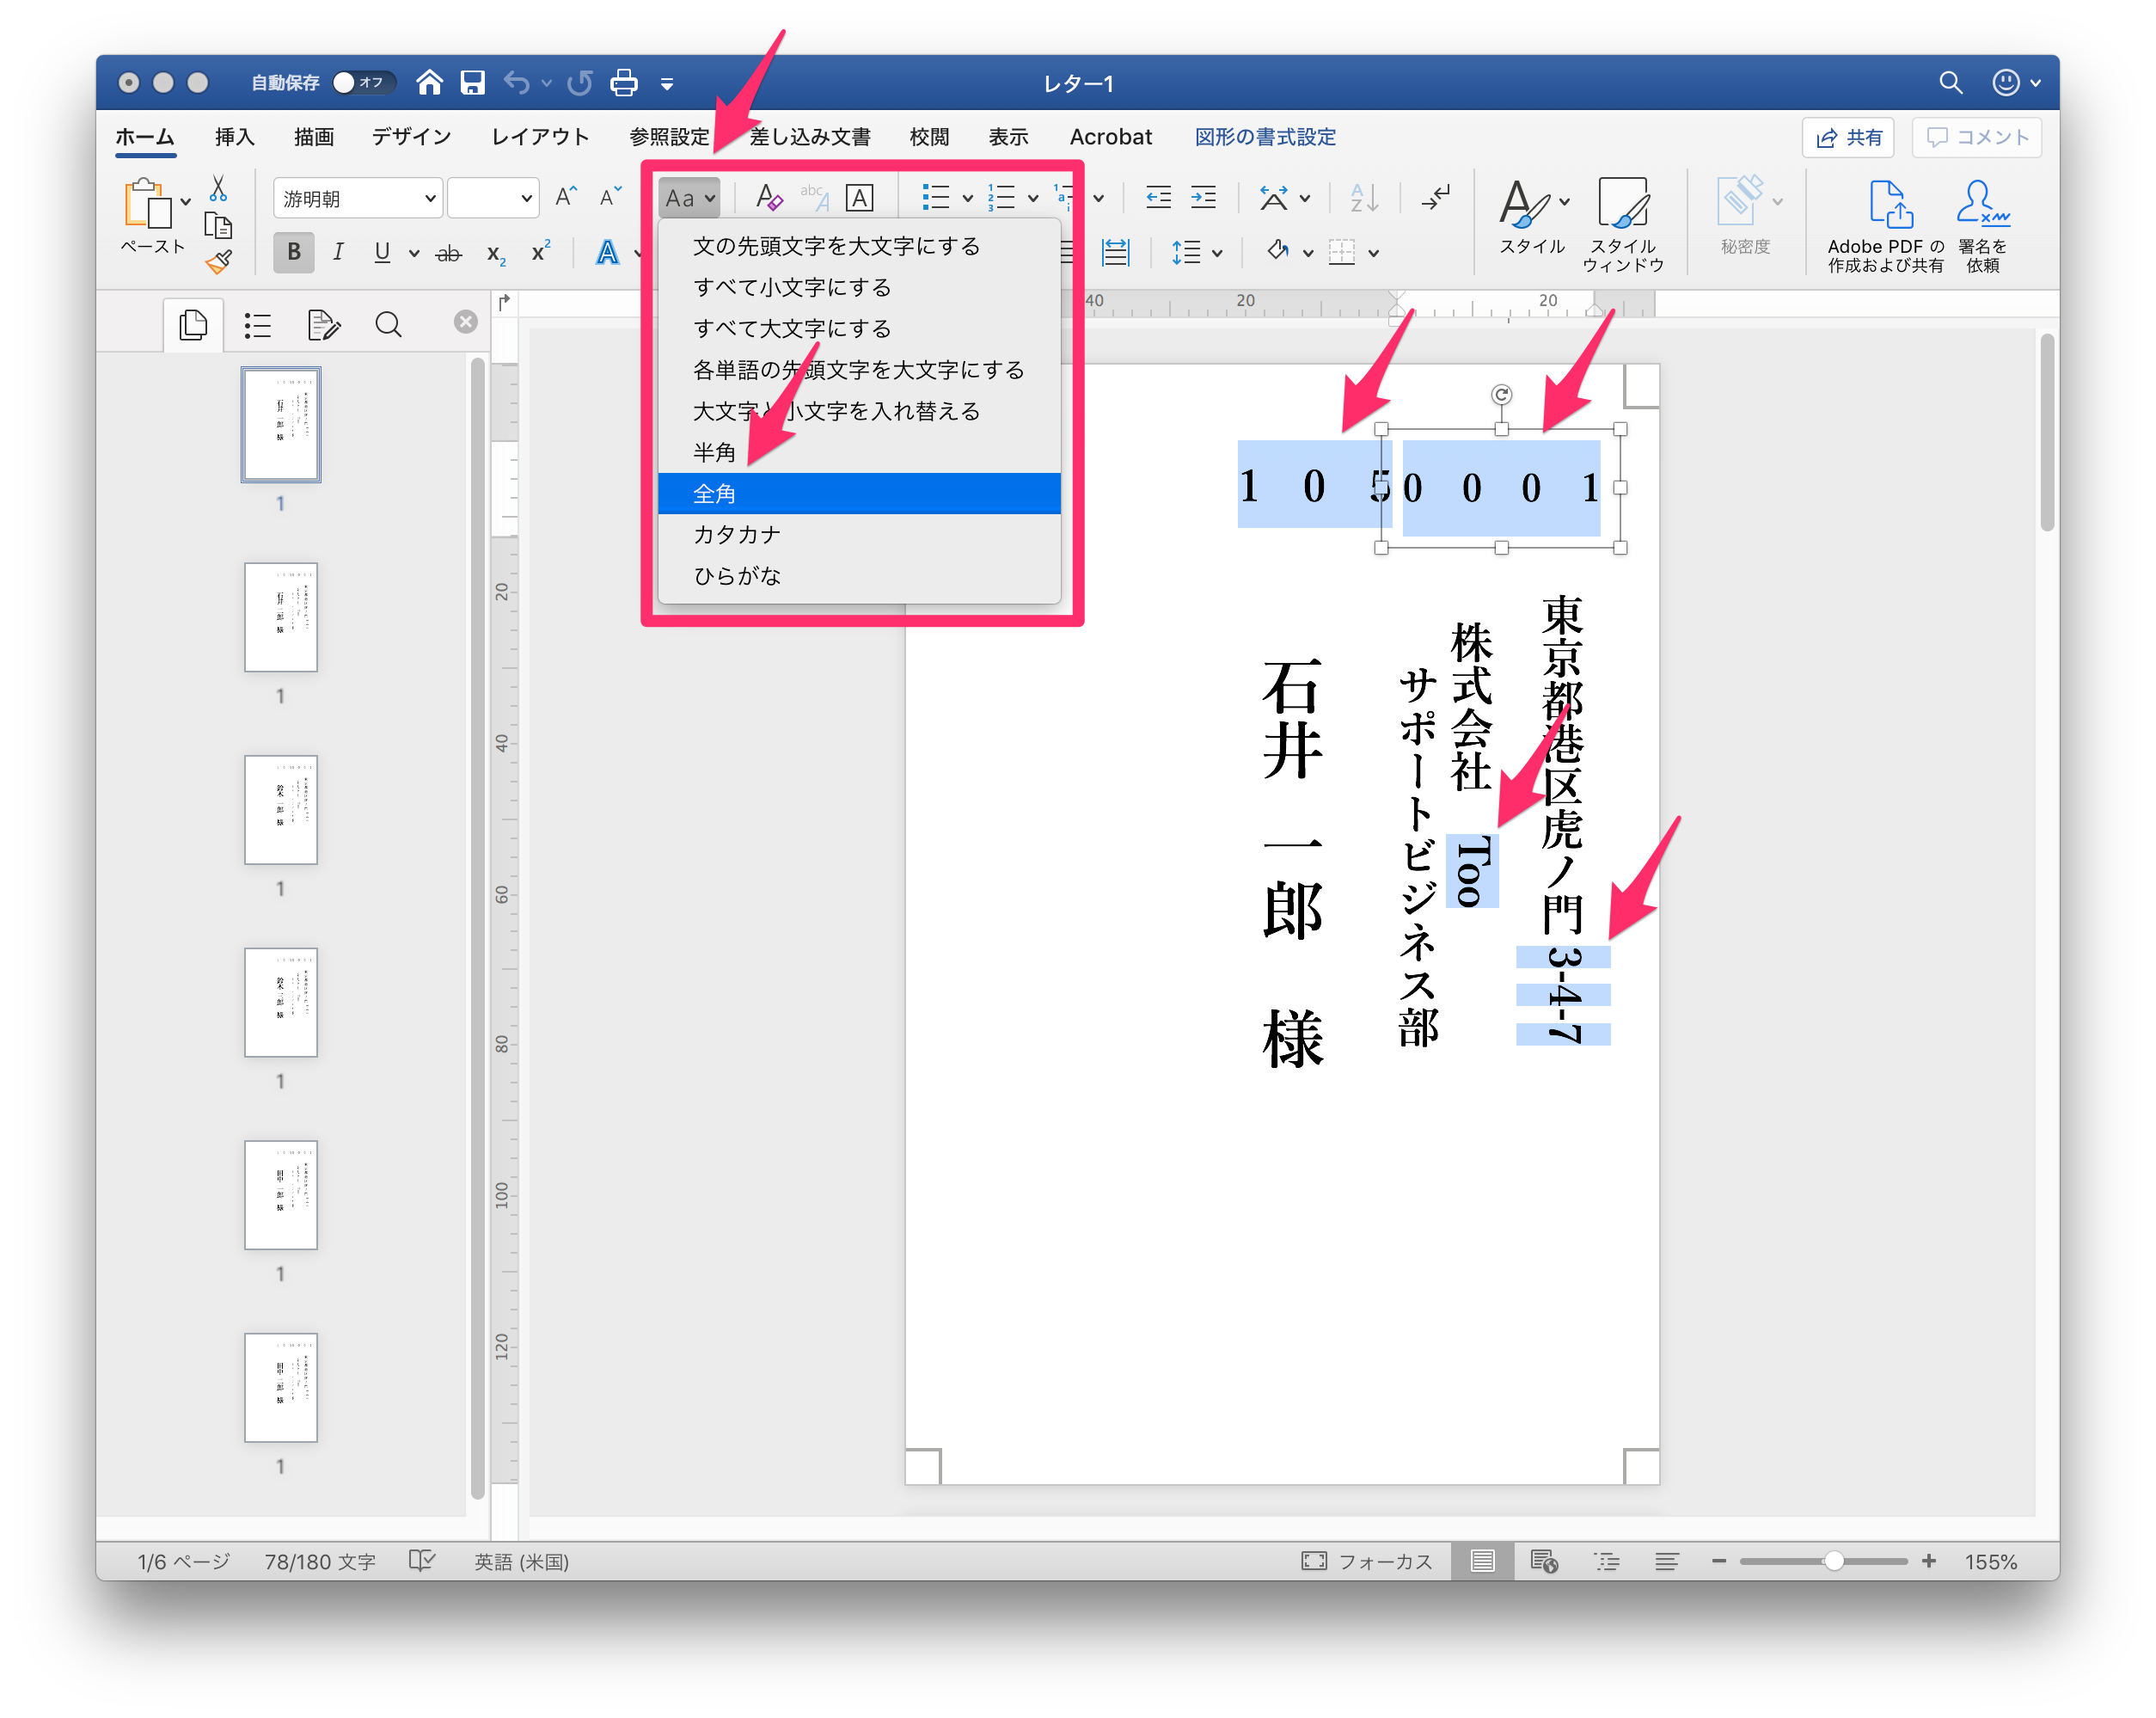Screen dimensions: 2156x1718
Task: Open the feedback smiley menu
Action: tap(2016, 82)
